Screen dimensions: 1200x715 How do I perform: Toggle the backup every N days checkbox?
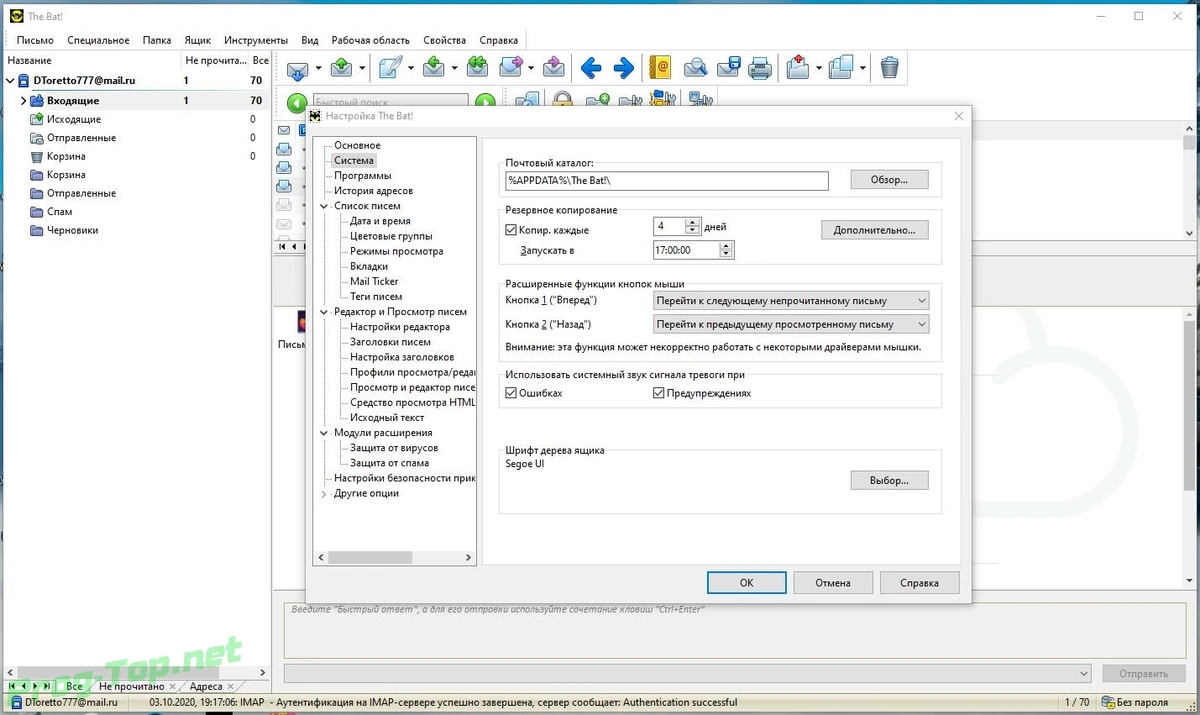(512, 230)
